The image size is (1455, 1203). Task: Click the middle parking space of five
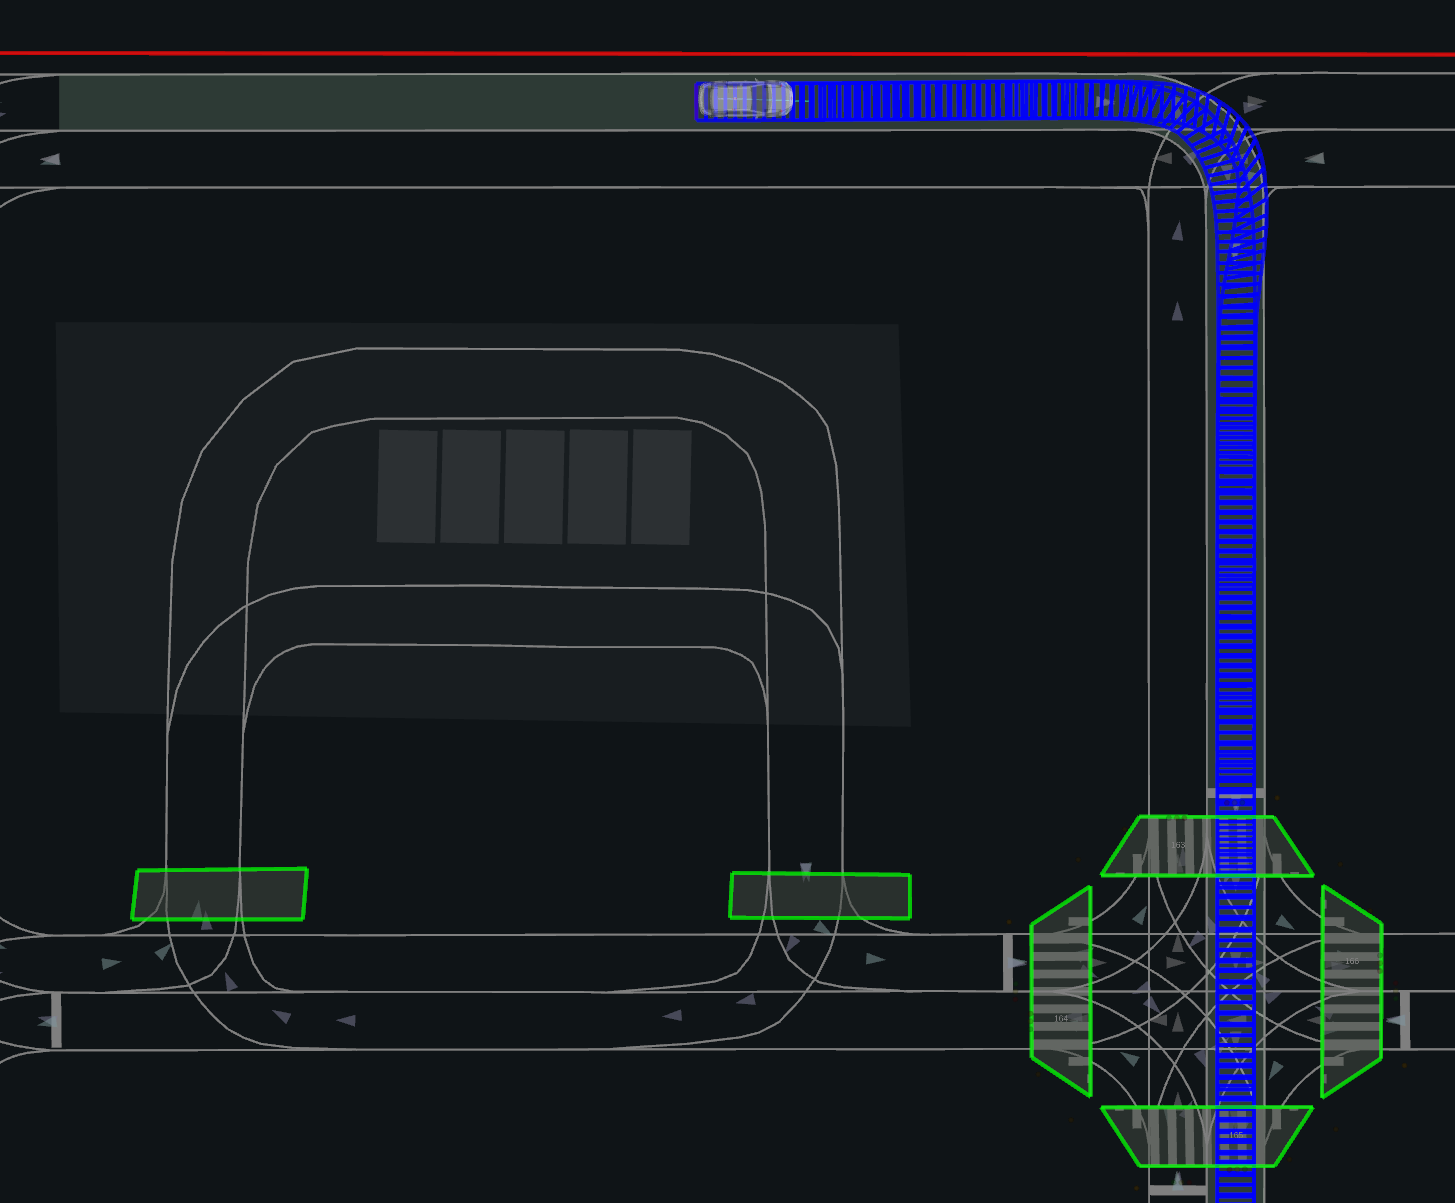tap(534, 487)
